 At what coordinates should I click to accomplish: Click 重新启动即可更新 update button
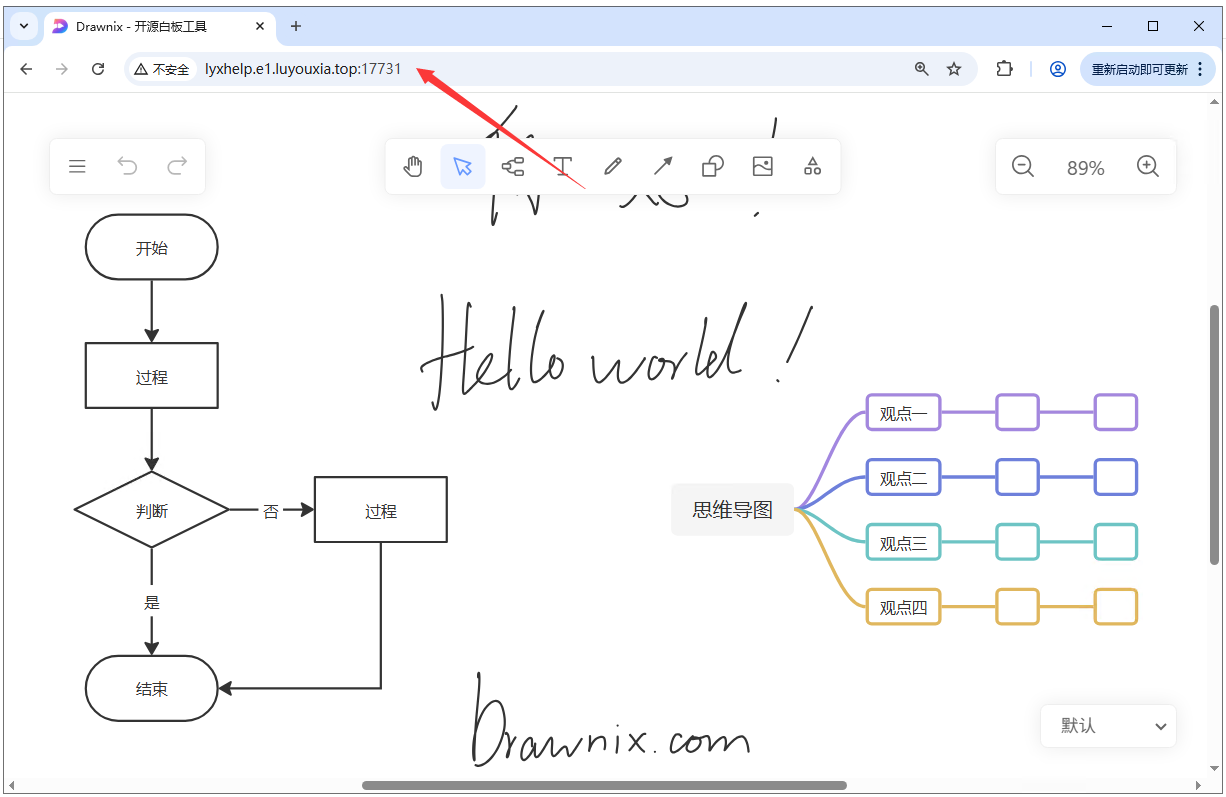(1139, 69)
